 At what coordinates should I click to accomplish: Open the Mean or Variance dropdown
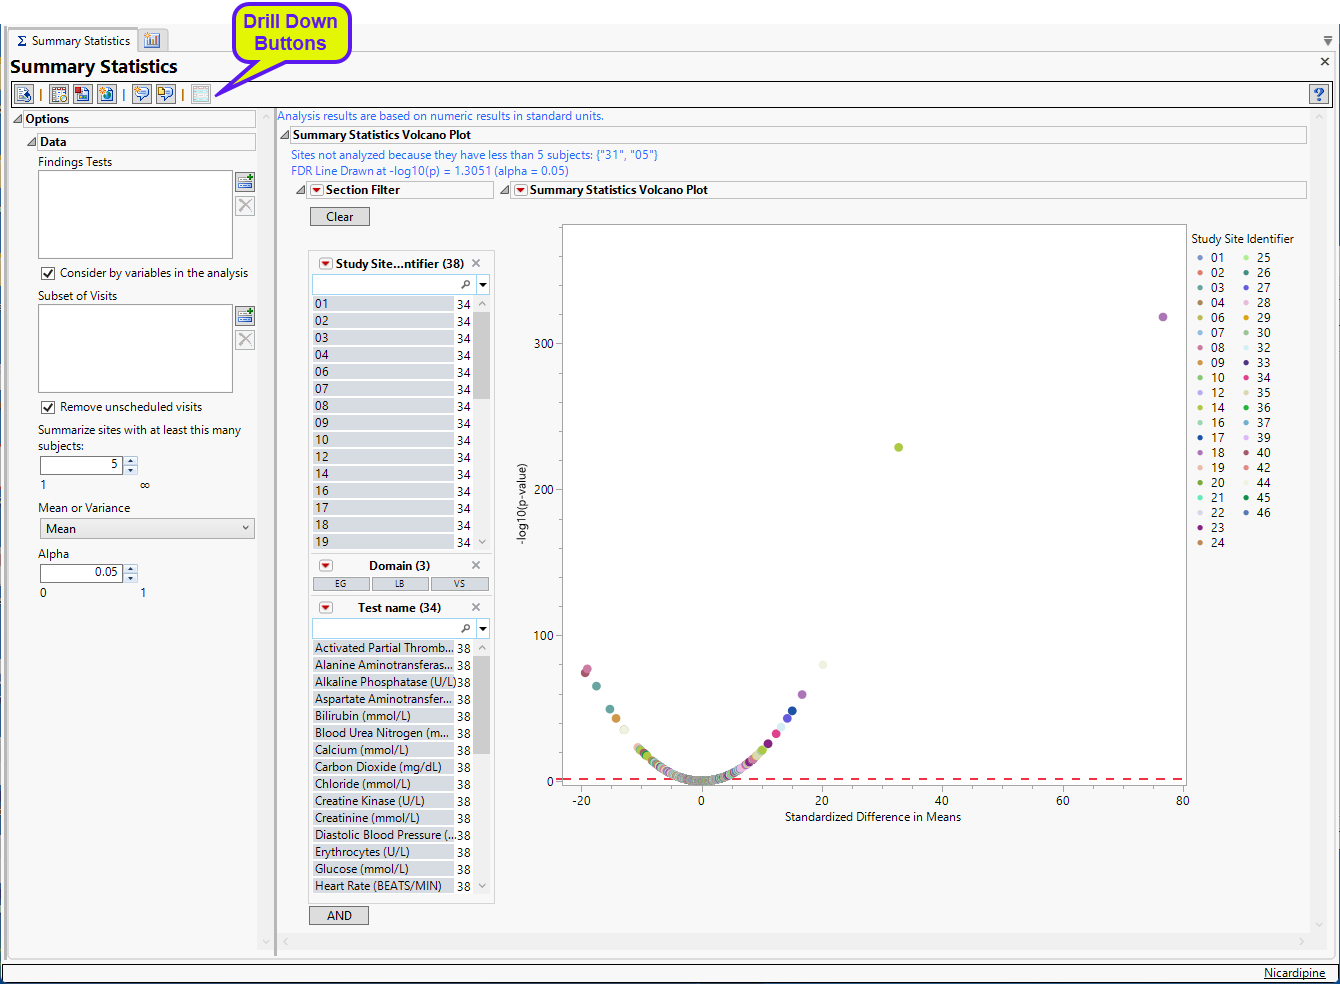(x=147, y=528)
